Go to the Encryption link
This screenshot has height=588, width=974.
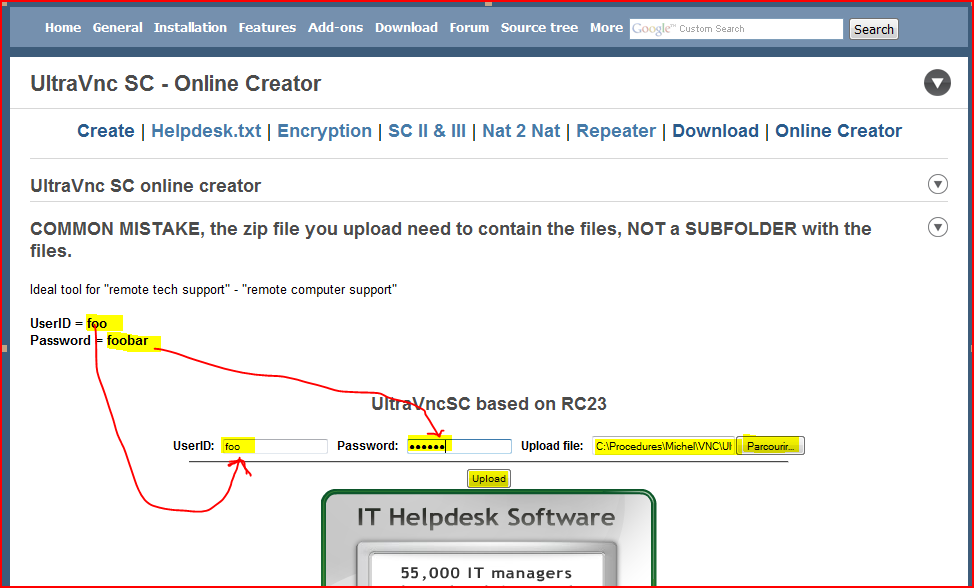click(324, 131)
